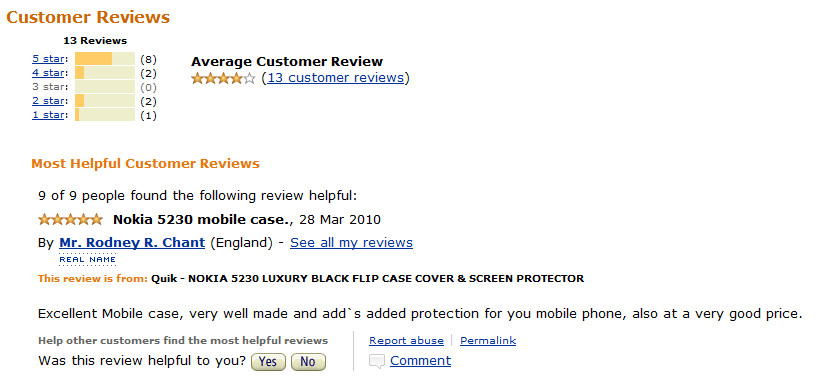Mark the review helpful with Yes

click(268, 362)
